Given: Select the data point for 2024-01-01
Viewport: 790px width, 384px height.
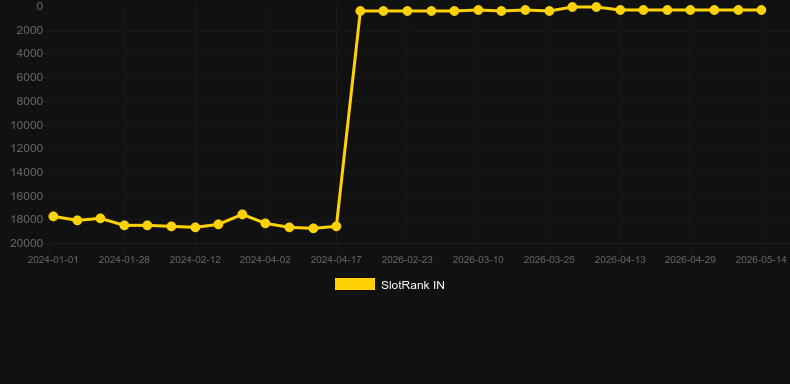Looking at the screenshot, I should (x=53, y=216).
